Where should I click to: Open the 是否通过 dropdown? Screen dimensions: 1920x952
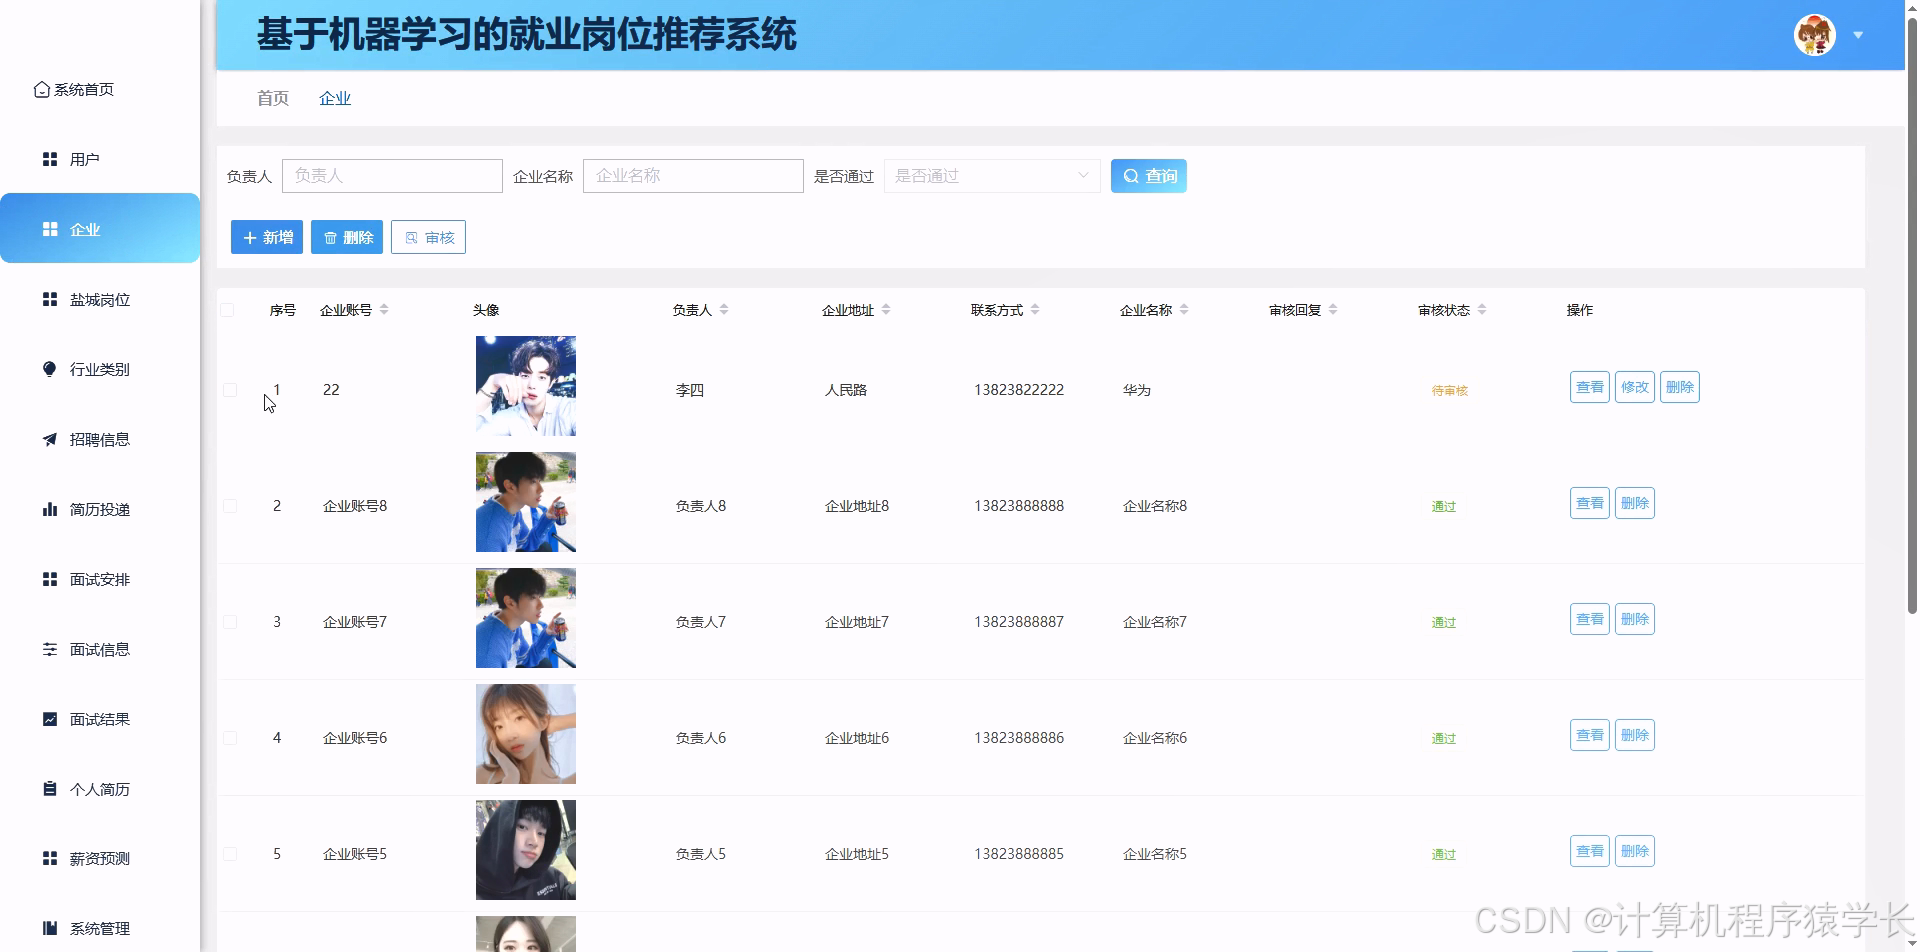click(991, 175)
